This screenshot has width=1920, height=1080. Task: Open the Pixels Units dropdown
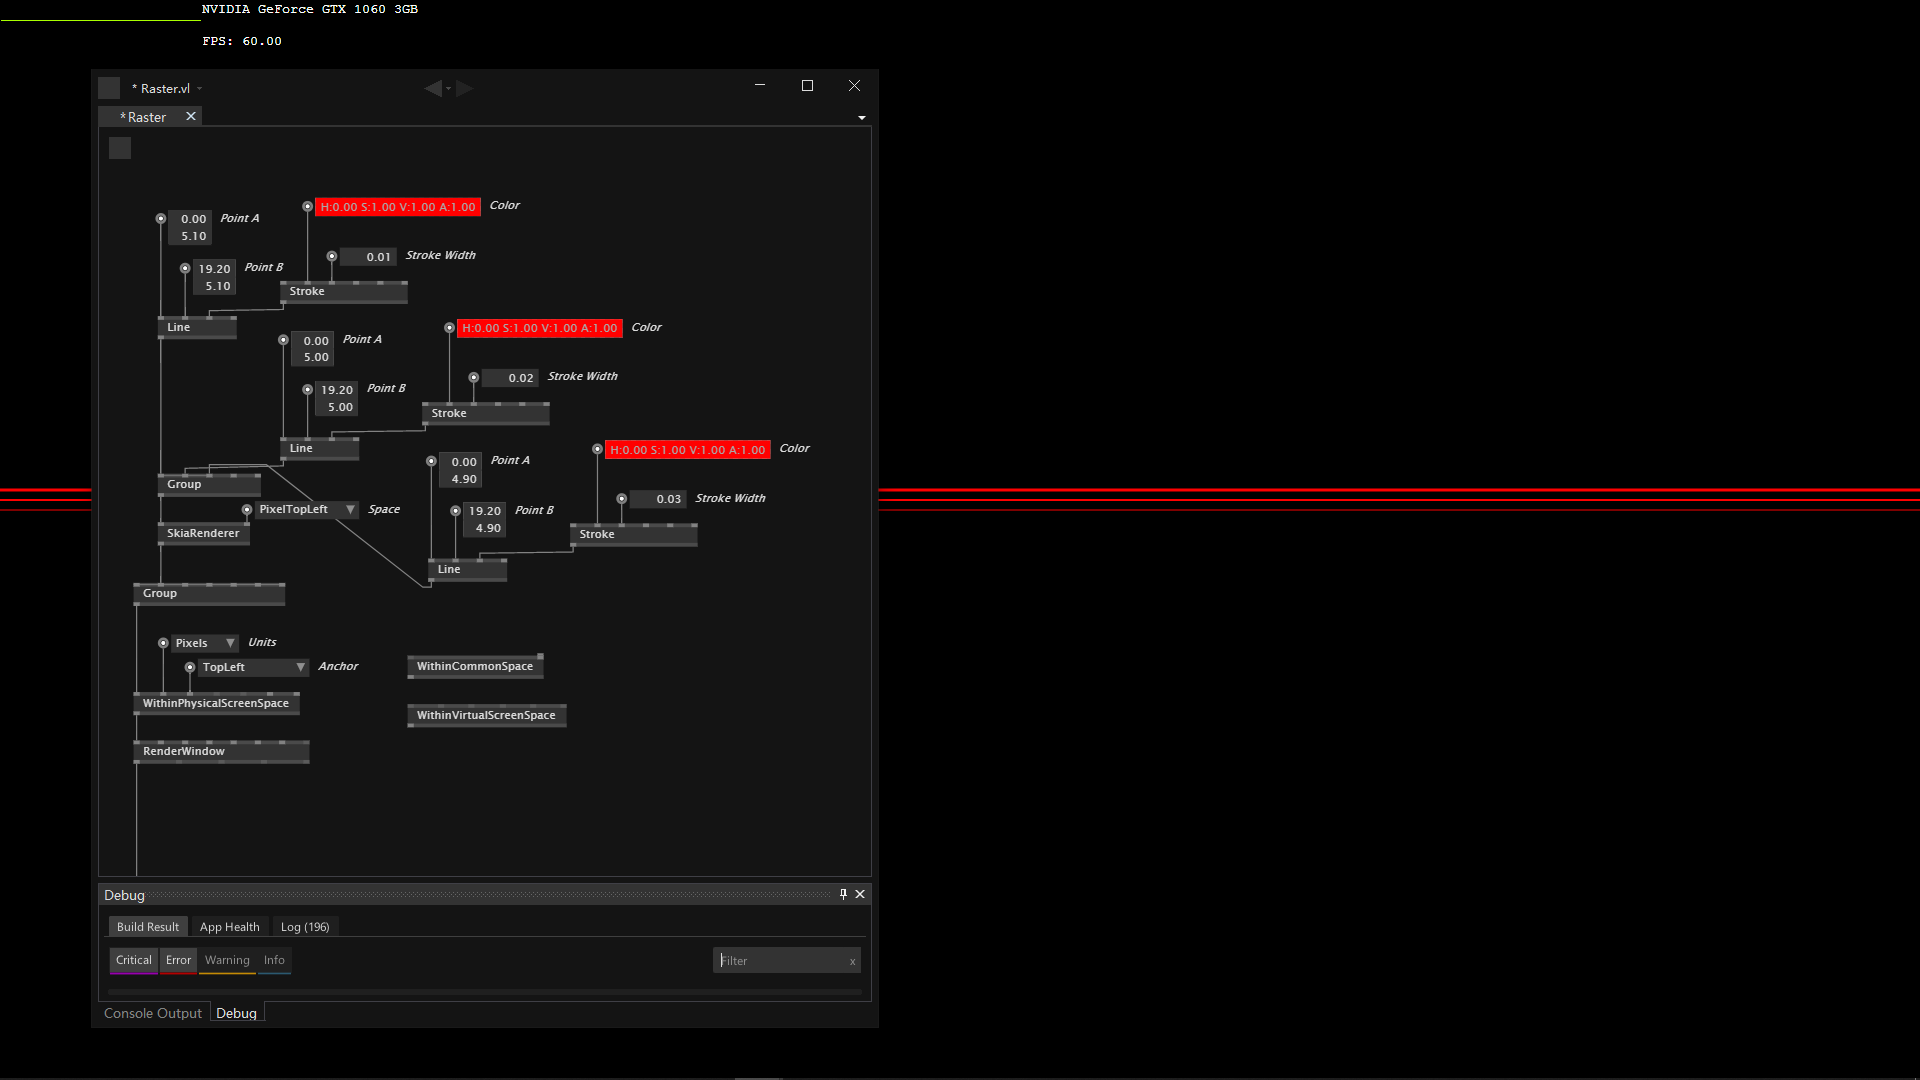(230, 643)
